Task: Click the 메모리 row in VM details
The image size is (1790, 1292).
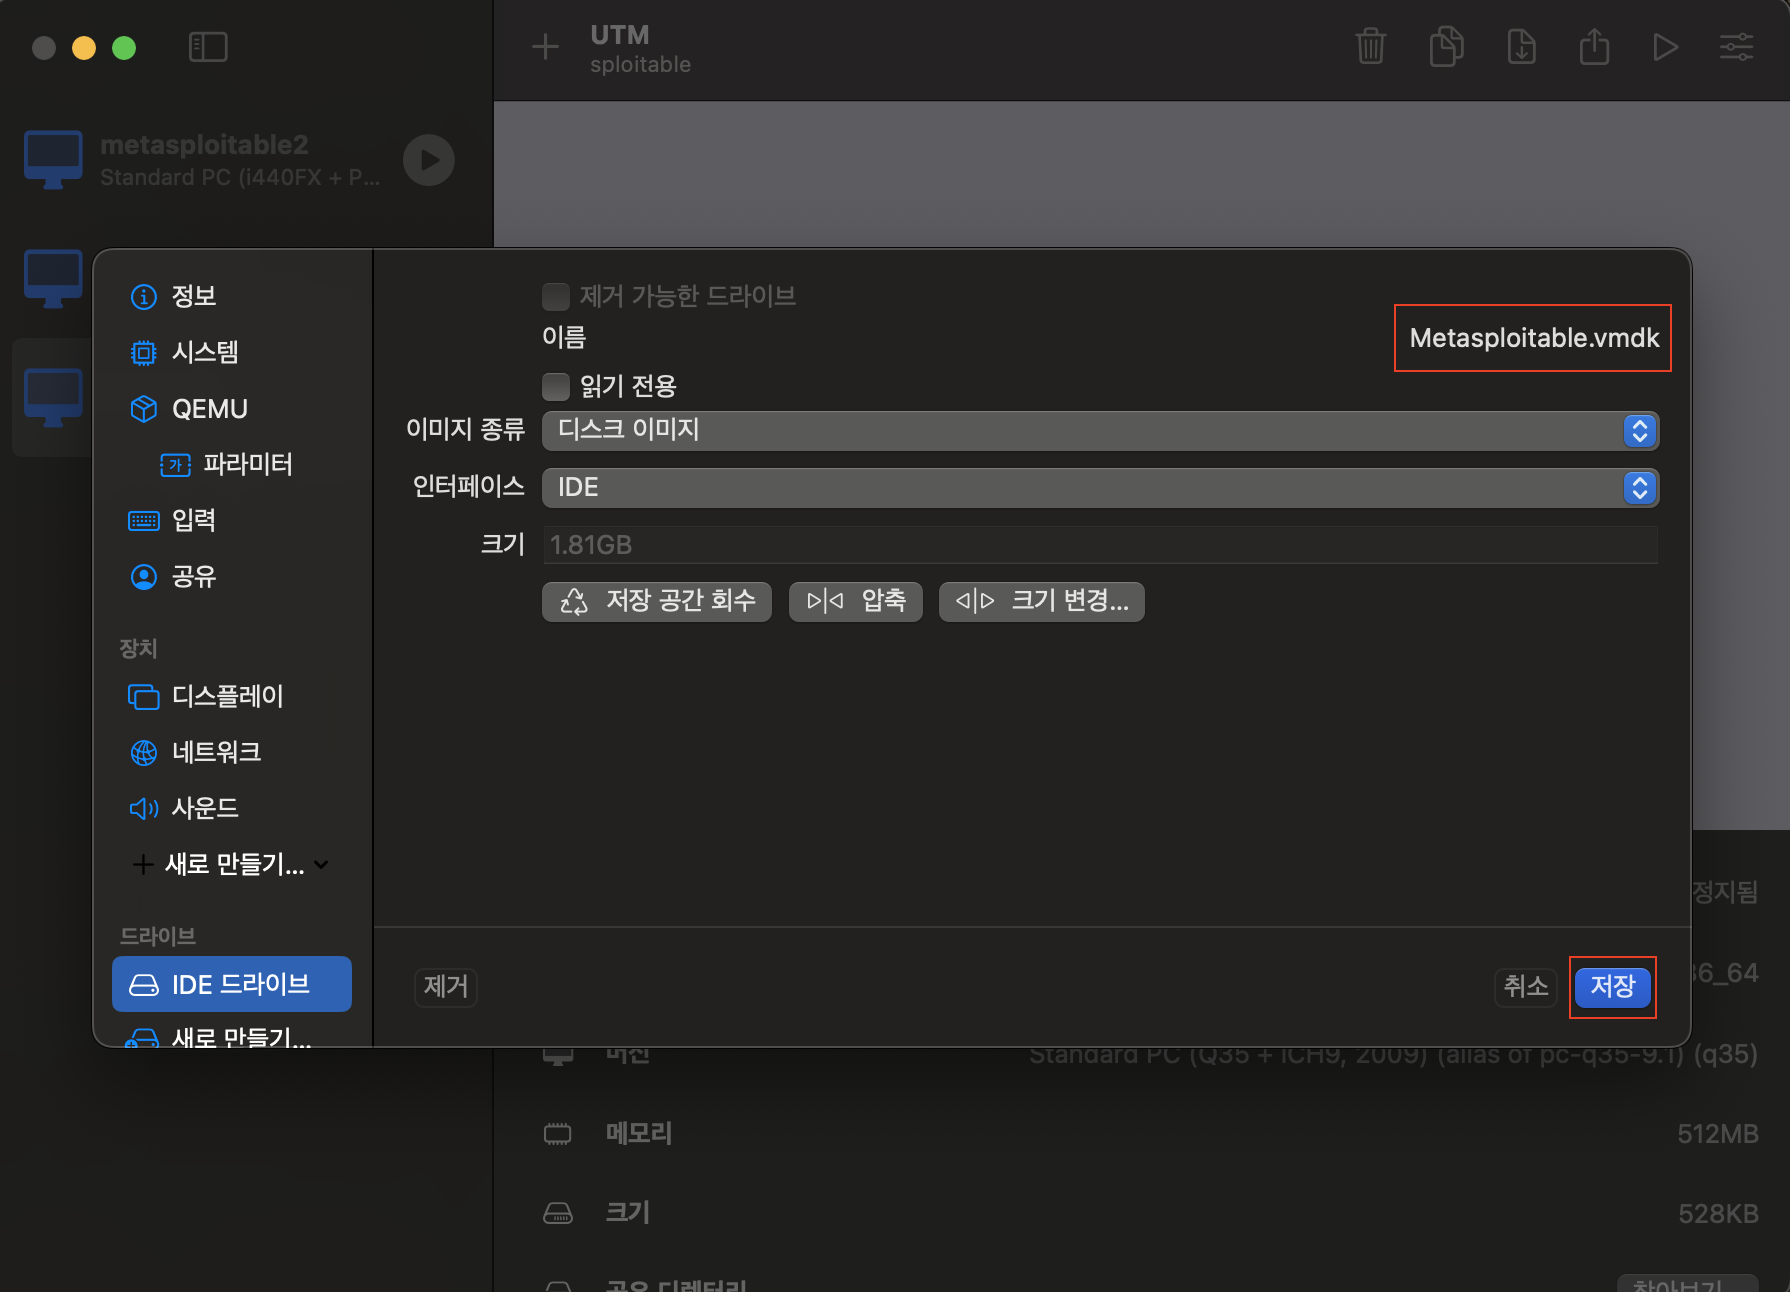Action: pos(1150,1133)
